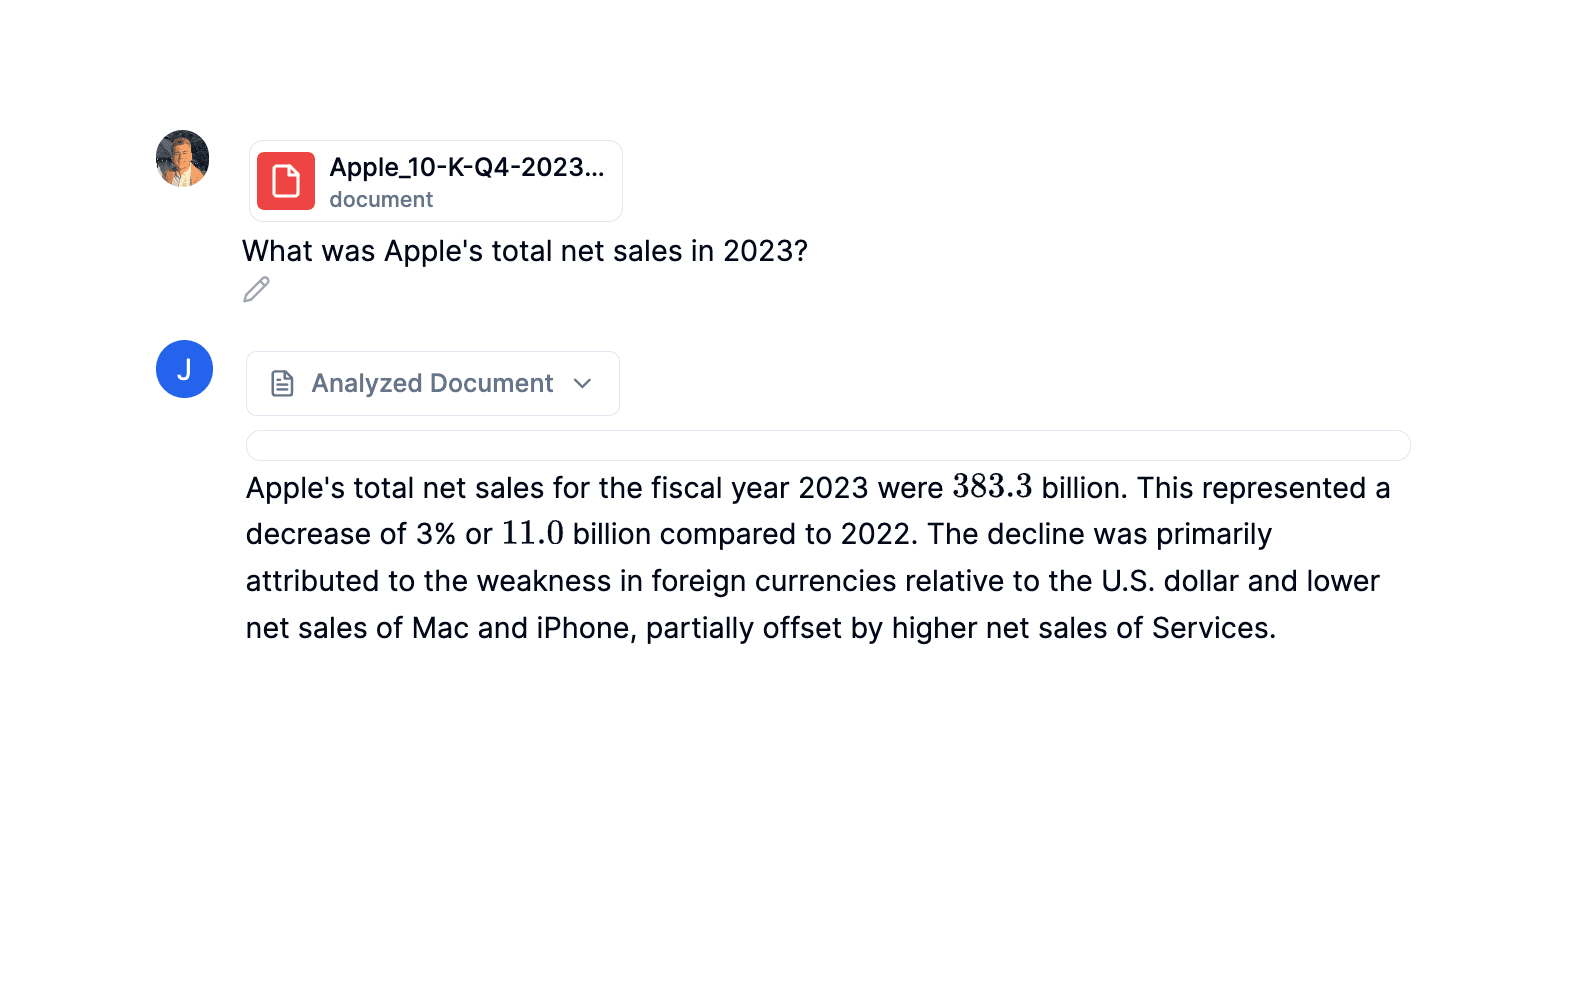Click the empty bar below Analyzed Document
This screenshot has height=992, width=1586.
pyautogui.click(x=828, y=446)
